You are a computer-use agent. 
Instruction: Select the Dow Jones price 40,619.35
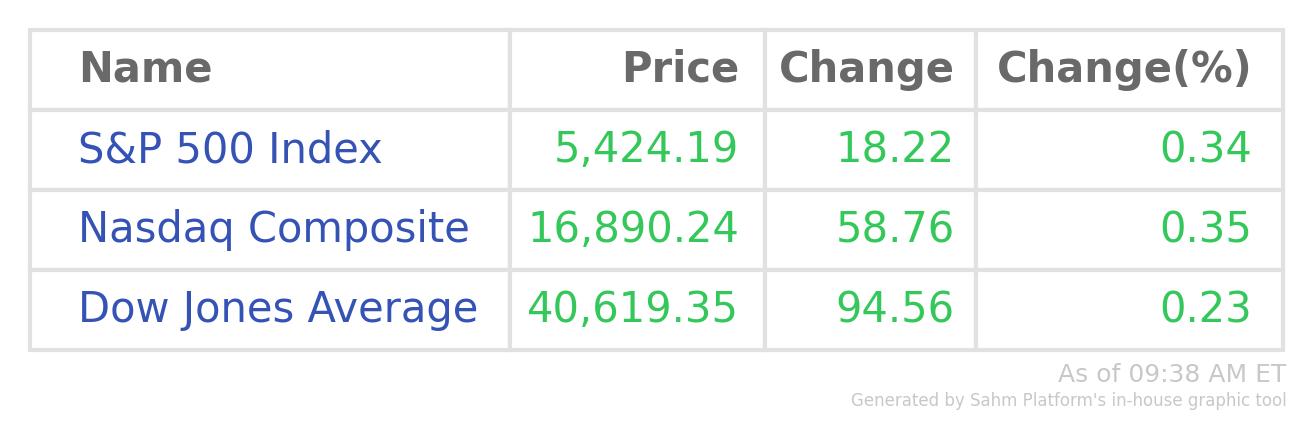tap(632, 308)
